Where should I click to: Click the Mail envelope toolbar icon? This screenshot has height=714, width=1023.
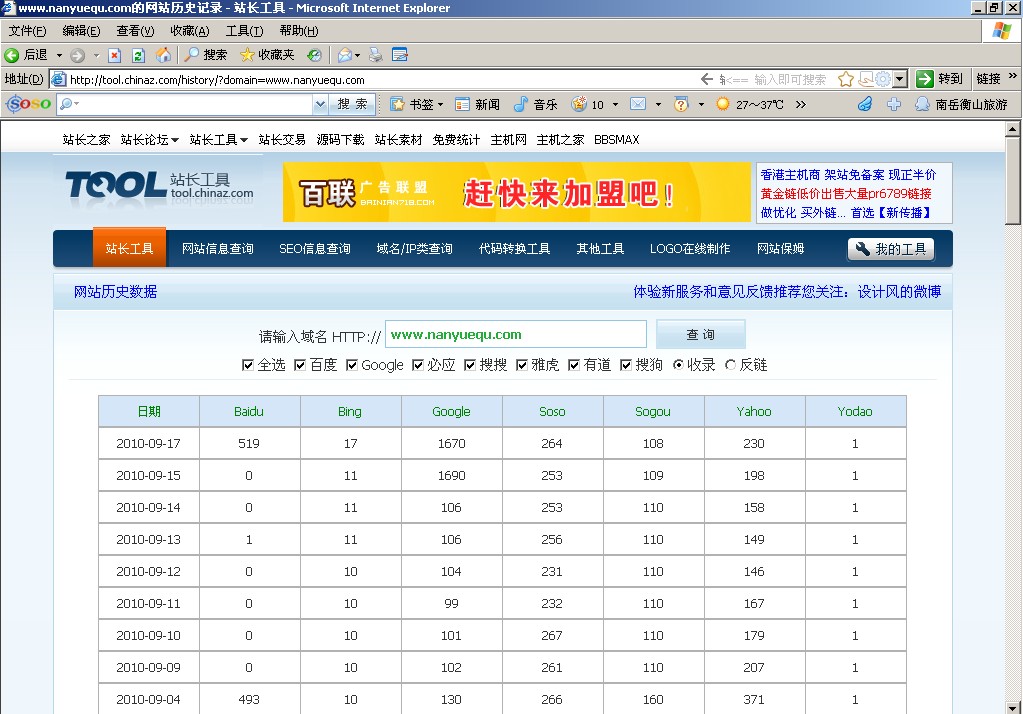345,55
